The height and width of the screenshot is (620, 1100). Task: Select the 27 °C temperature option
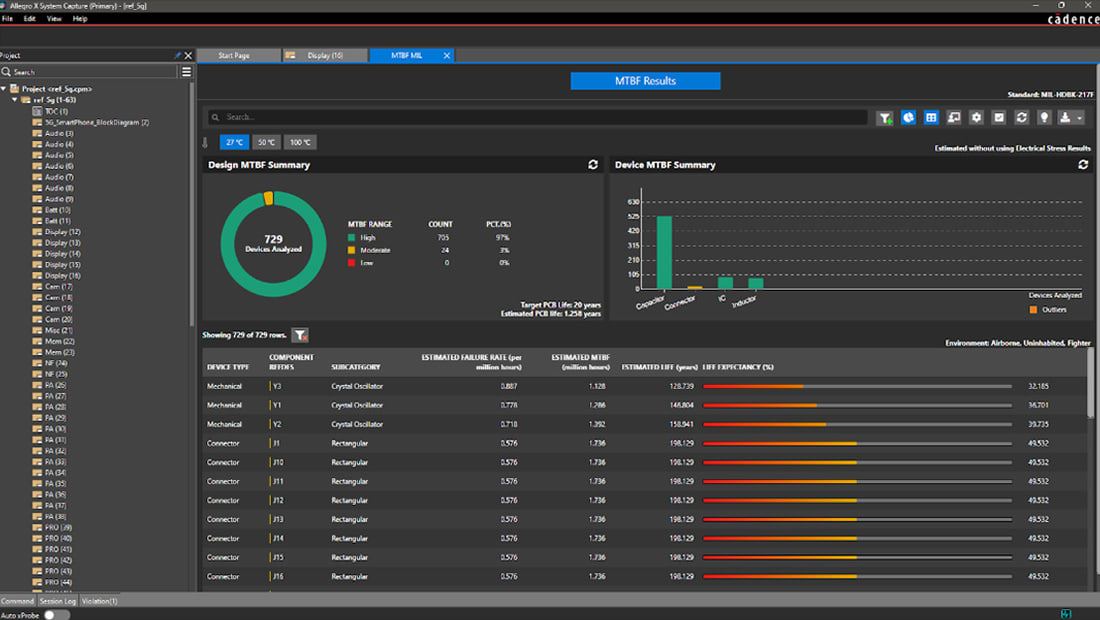click(x=234, y=142)
